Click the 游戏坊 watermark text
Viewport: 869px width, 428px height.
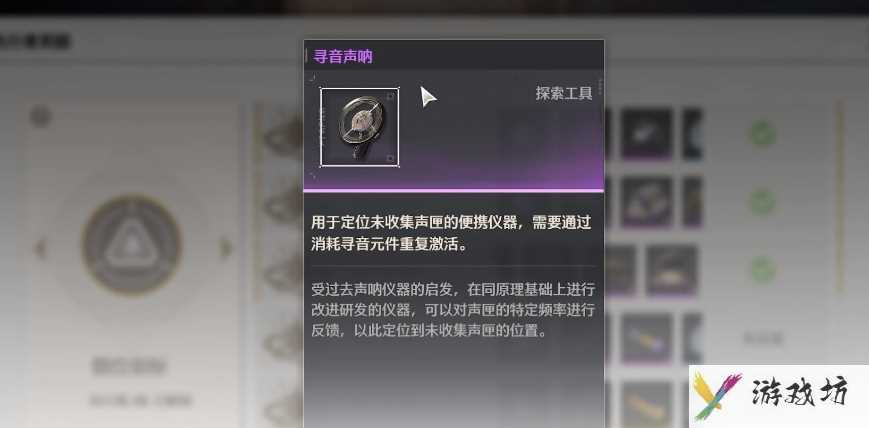[x=799, y=394]
